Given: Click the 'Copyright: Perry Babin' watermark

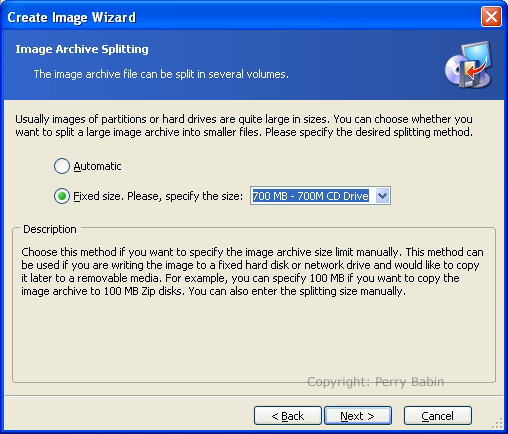Looking at the screenshot, I should pyautogui.click(x=375, y=382).
